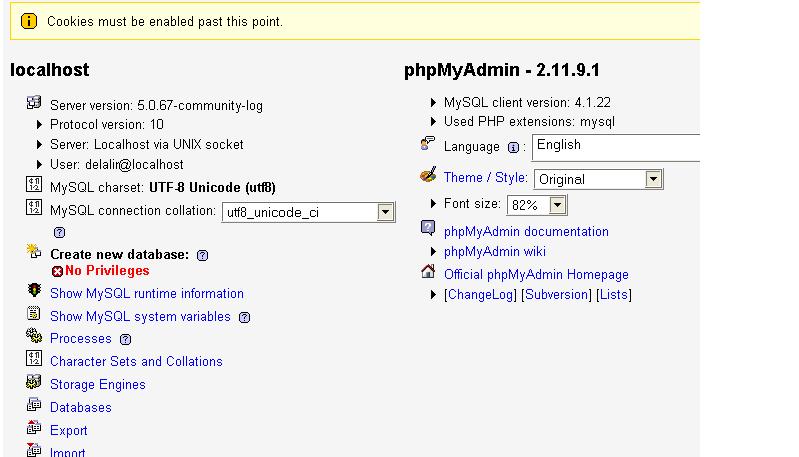Click the red No Privileges error icon
Image resolution: width=799 pixels, height=457 pixels.
click(x=57, y=271)
